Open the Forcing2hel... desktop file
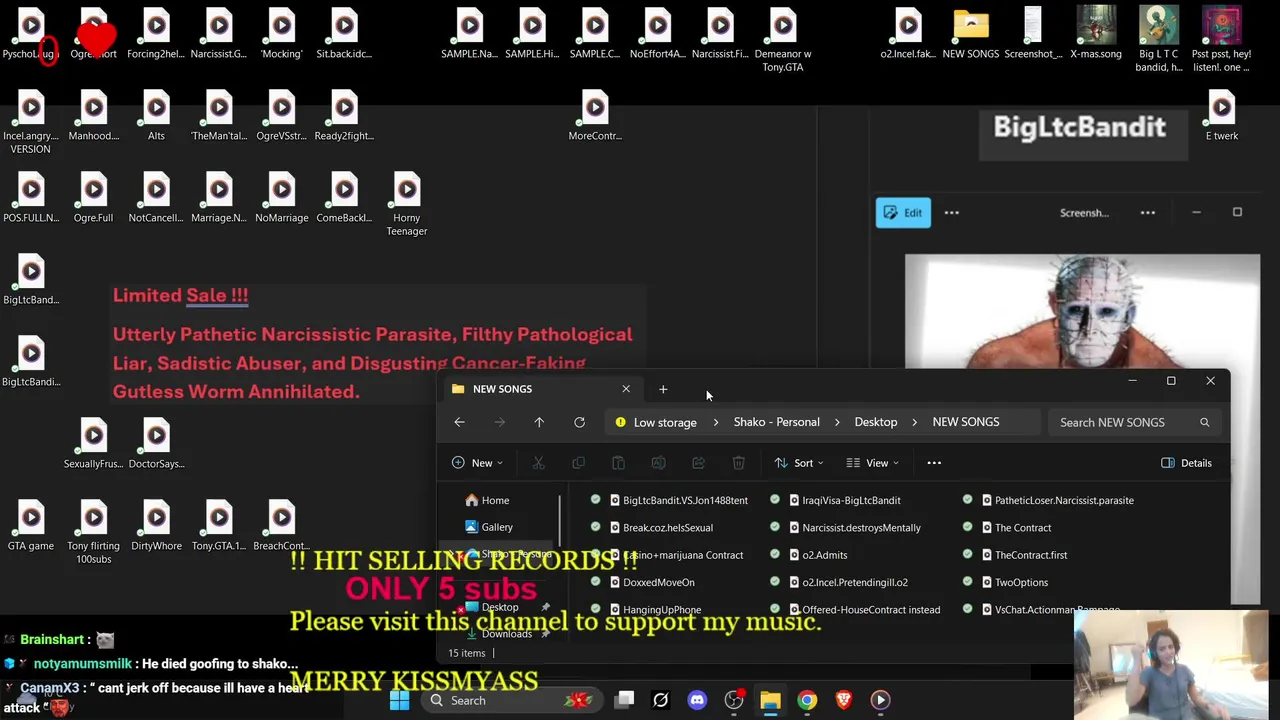The width and height of the screenshot is (1280, 720). (156, 34)
